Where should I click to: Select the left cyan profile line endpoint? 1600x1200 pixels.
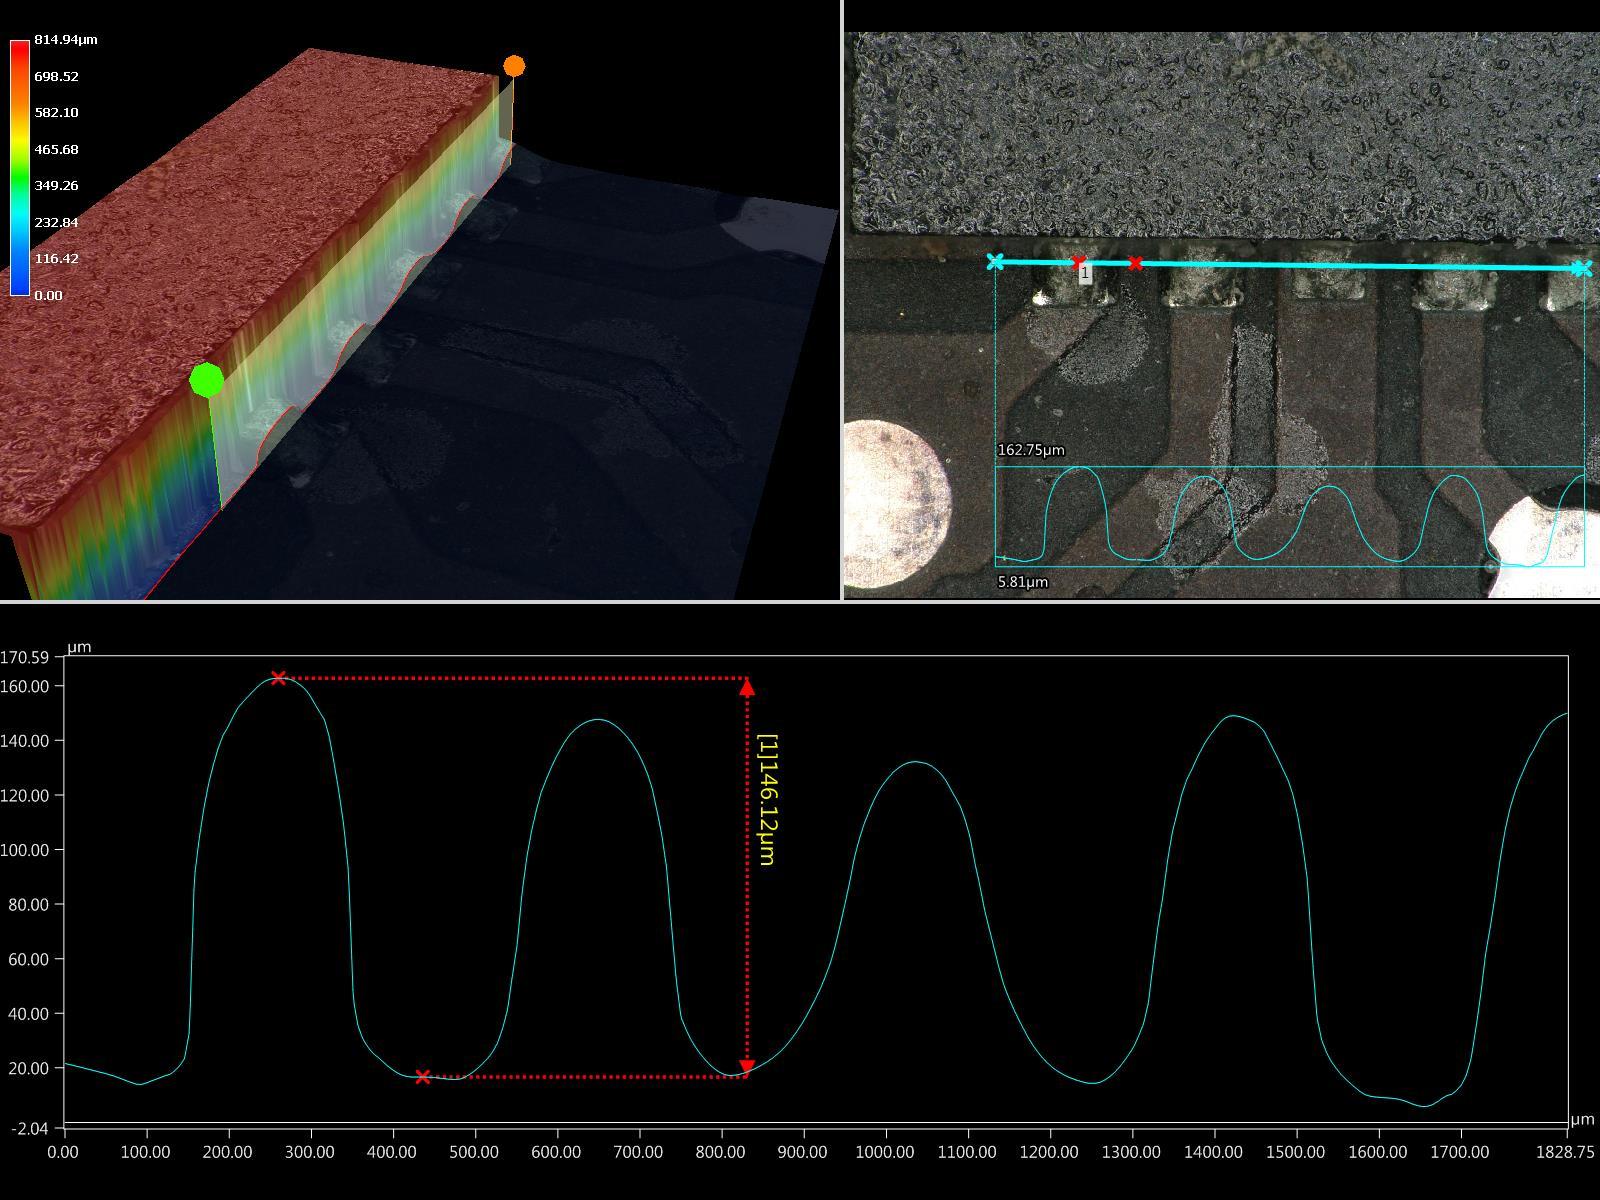[995, 261]
